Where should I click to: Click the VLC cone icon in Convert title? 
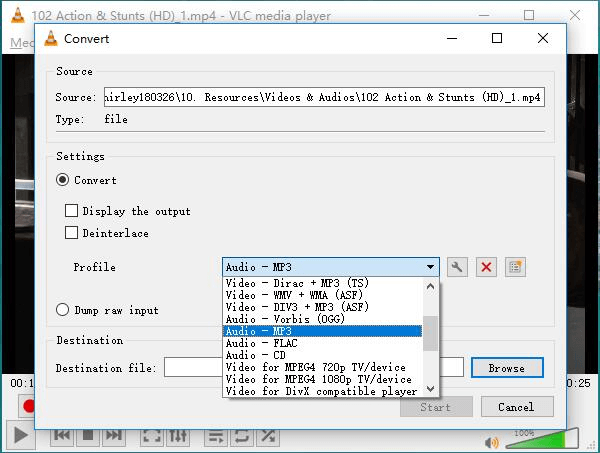click(51, 38)
